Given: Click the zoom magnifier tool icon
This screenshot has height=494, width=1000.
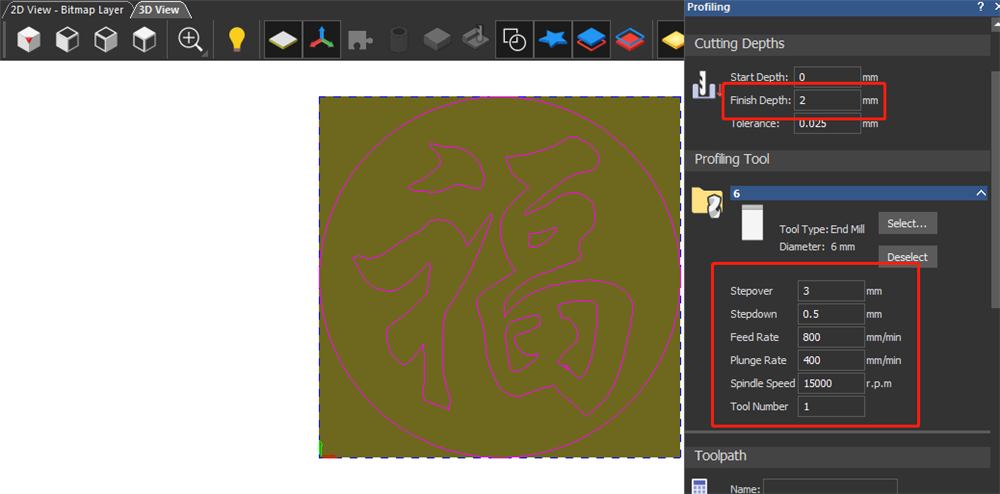Looking at the screenshot, I should (189, 39).
